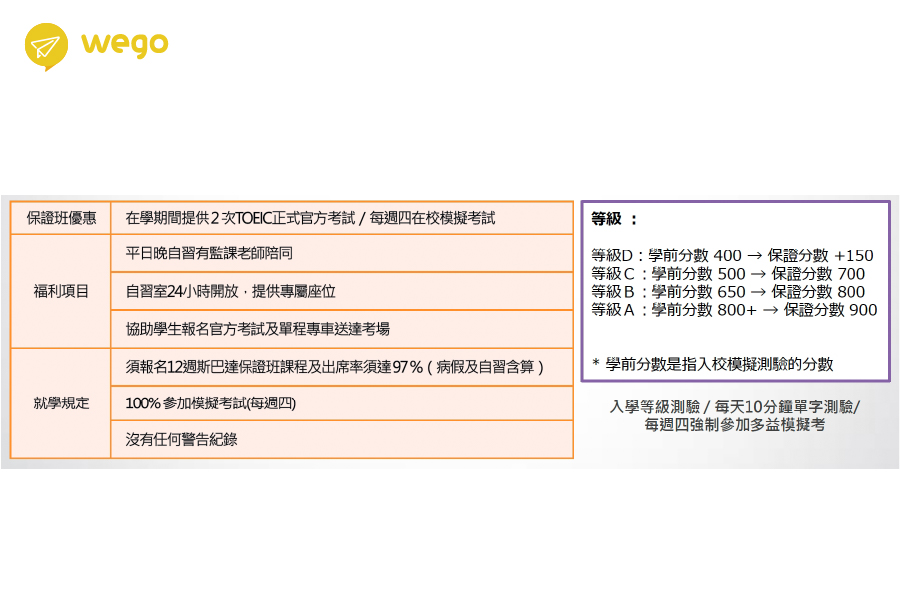Select the 等級A score guarantee line
The height and width of the screenshot is (600, 900).
coord(734,310)
